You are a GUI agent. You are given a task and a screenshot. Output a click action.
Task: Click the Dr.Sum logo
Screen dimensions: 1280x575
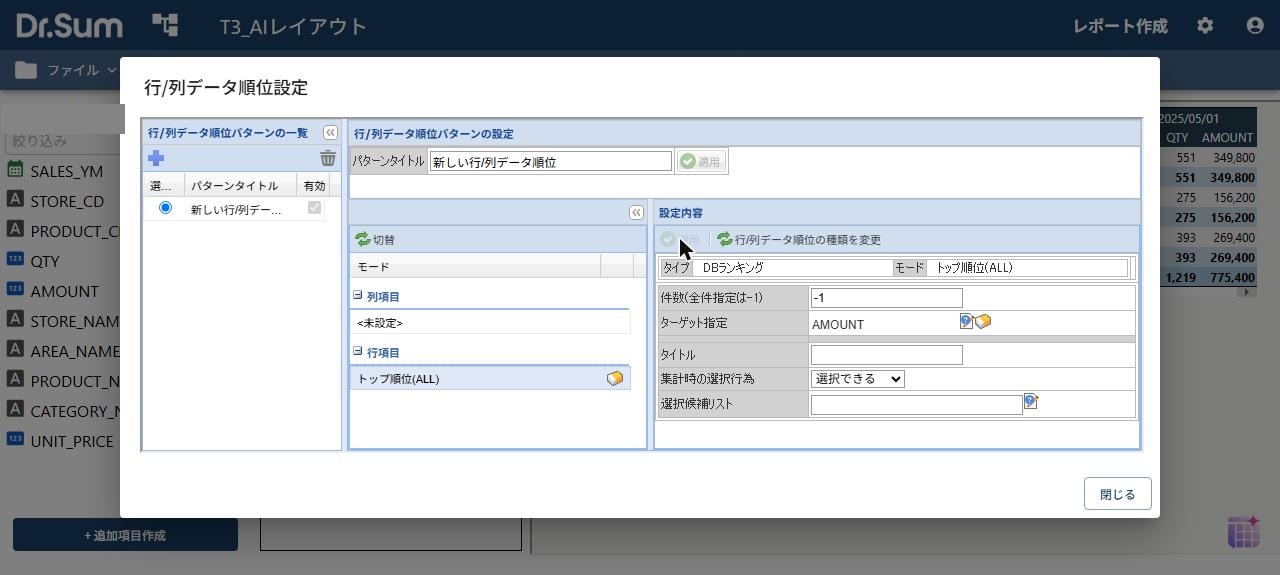pyautogui.click(x=69, y=26)
